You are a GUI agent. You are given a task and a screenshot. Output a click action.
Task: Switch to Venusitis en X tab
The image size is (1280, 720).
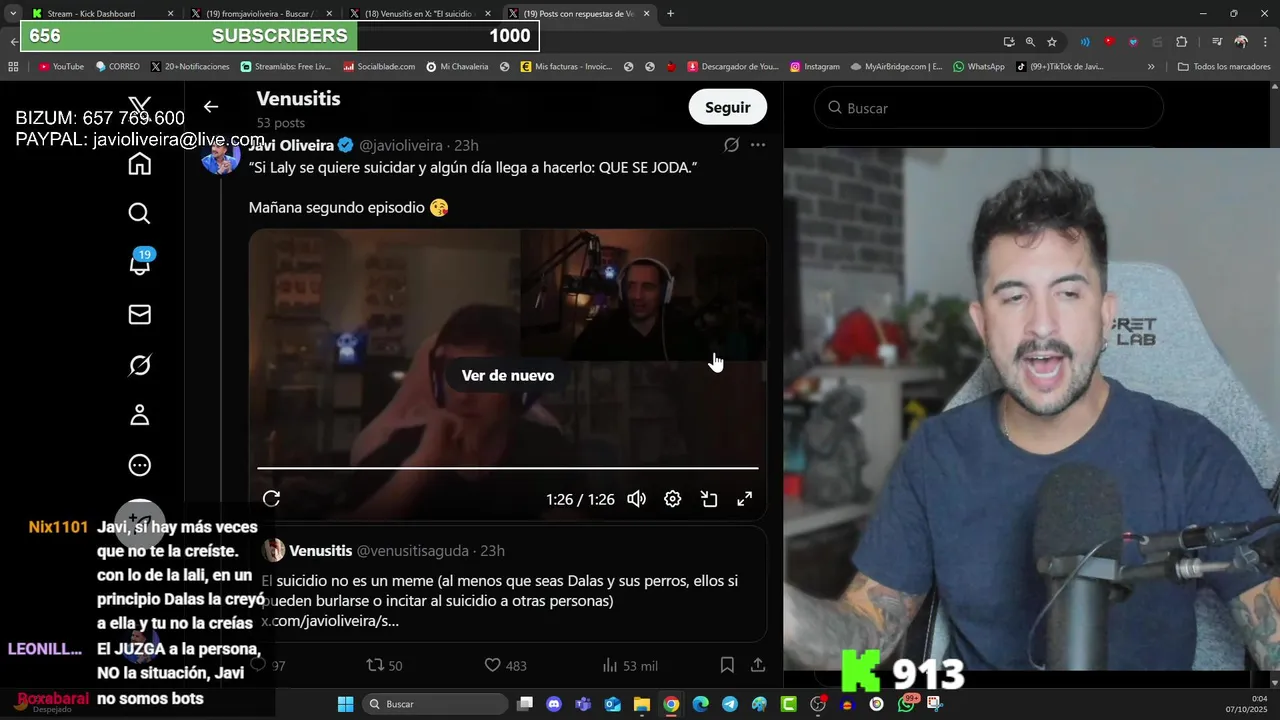[420, 13]
